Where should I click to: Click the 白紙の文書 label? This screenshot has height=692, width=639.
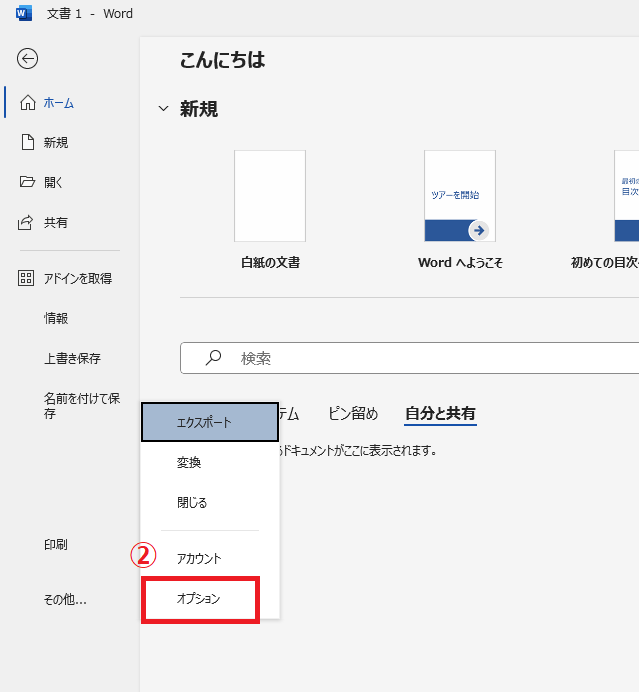tap(271, 263)
